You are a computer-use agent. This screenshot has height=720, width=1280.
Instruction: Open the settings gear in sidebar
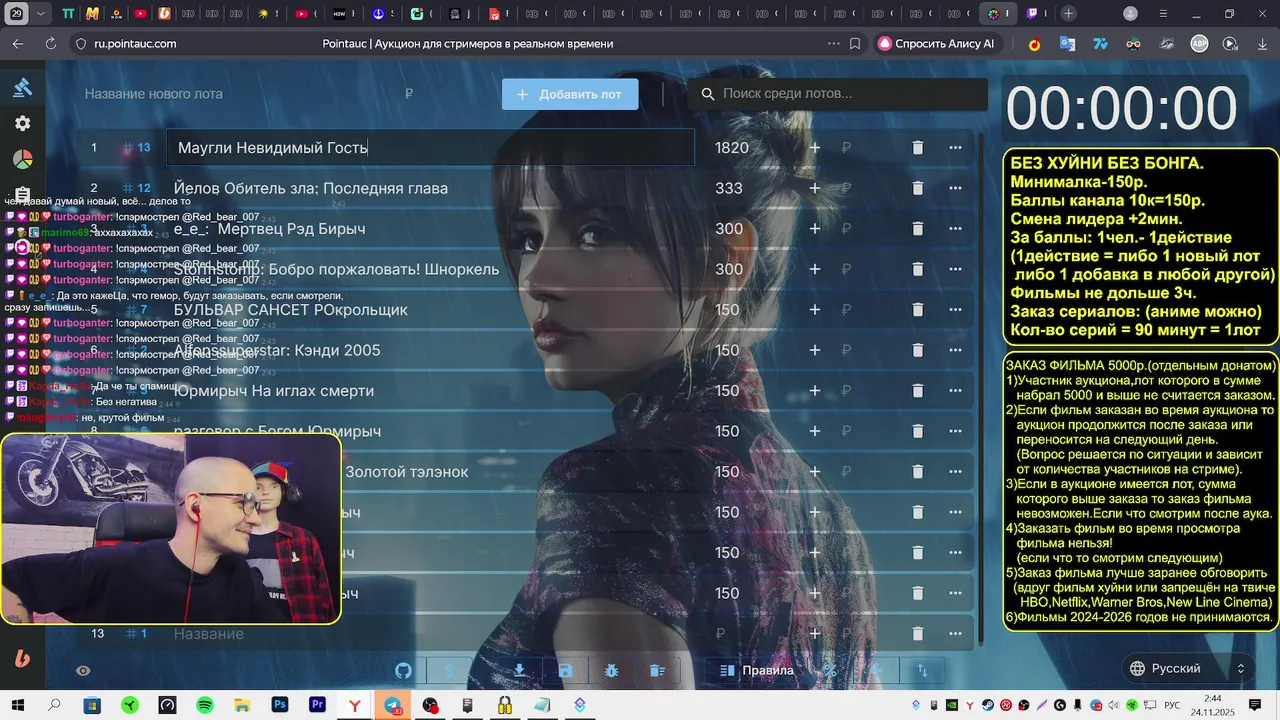22,123
